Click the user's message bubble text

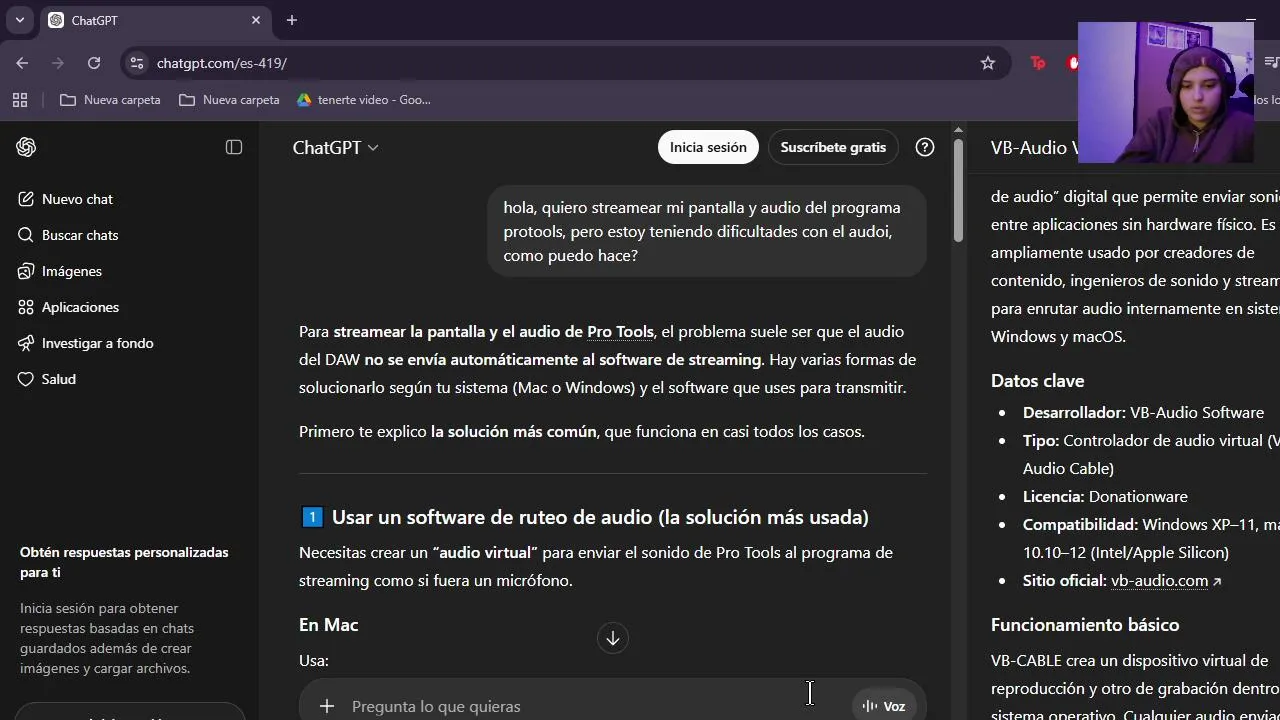(702, 231)
